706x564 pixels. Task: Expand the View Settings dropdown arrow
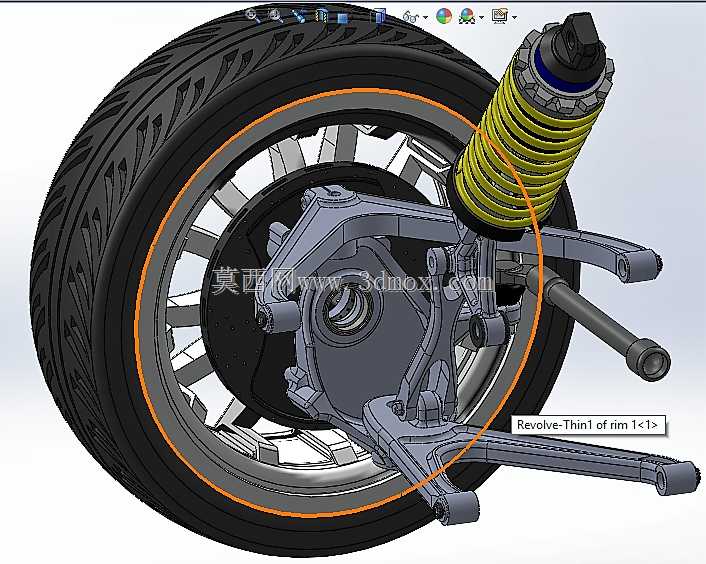tap(514, 18)
